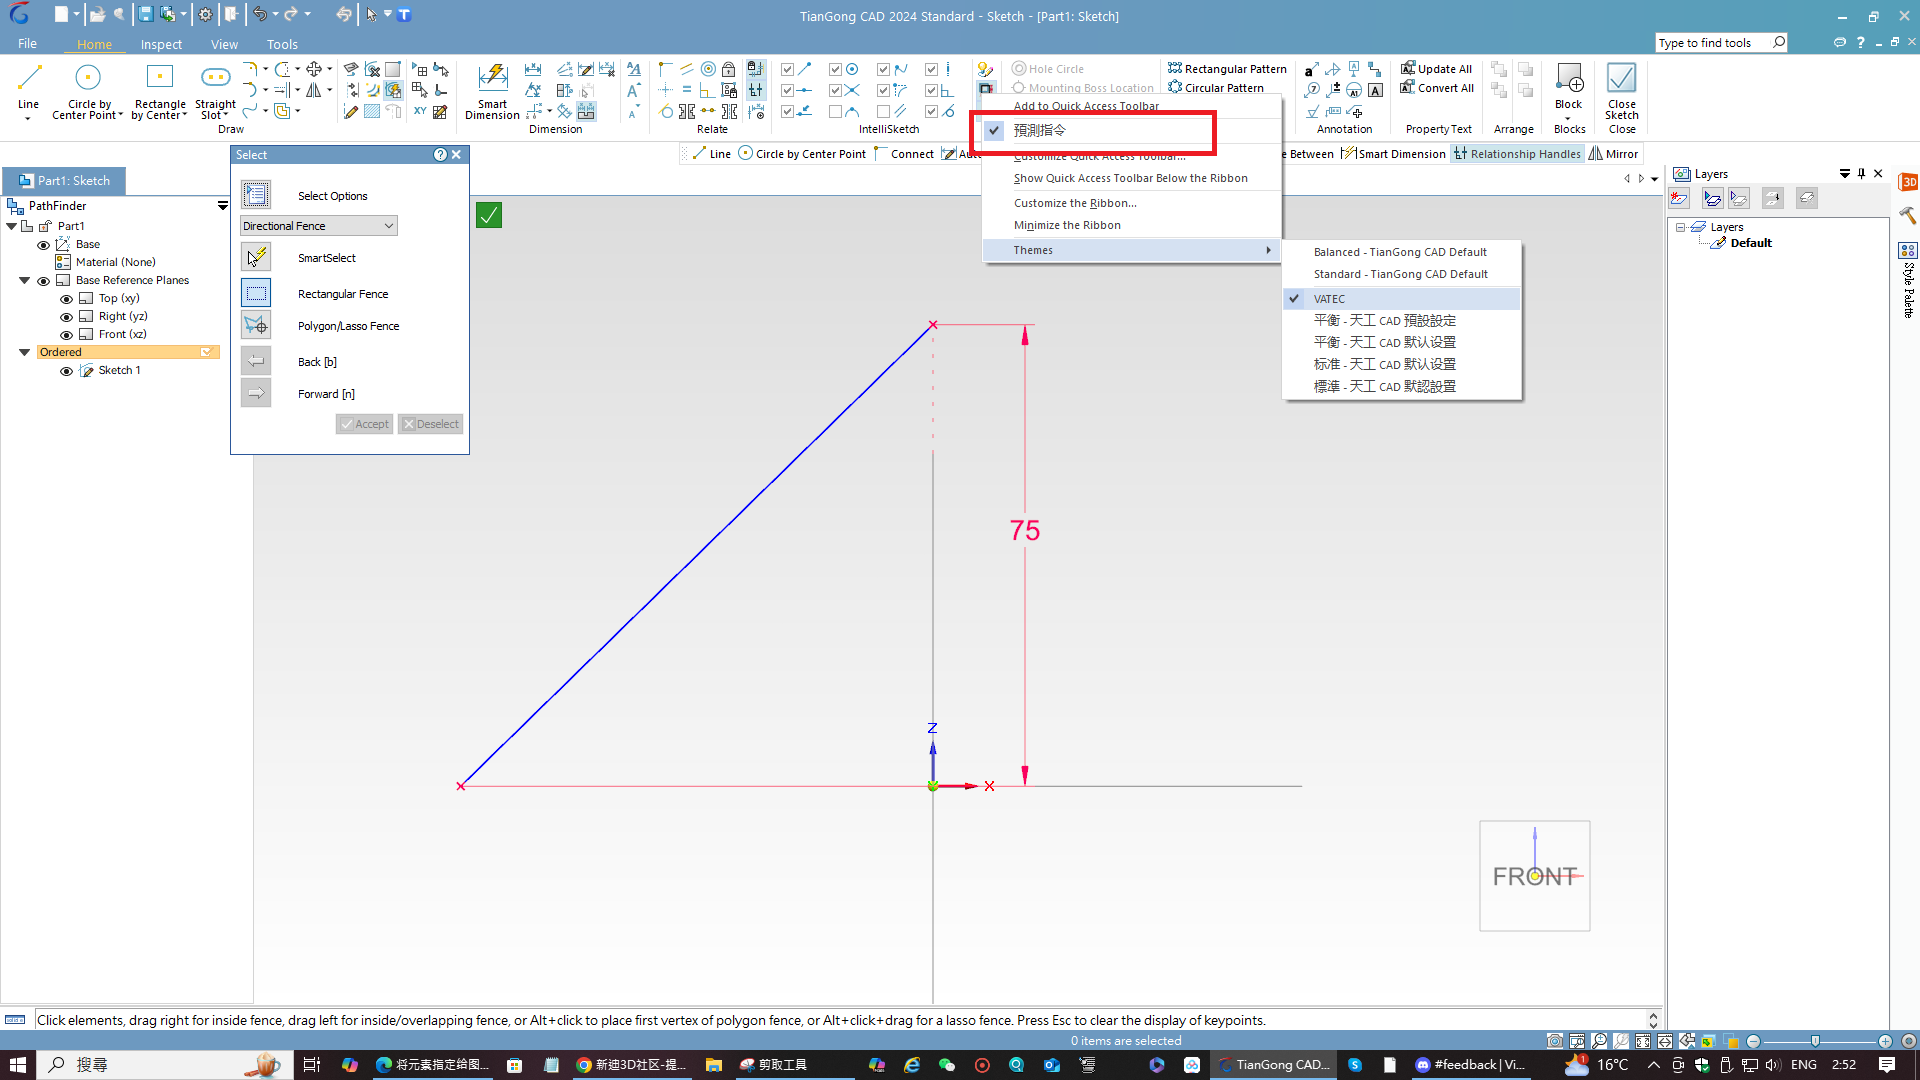Switch to the View ribbon tab
1920x1080 pixels.
point(224,44)
